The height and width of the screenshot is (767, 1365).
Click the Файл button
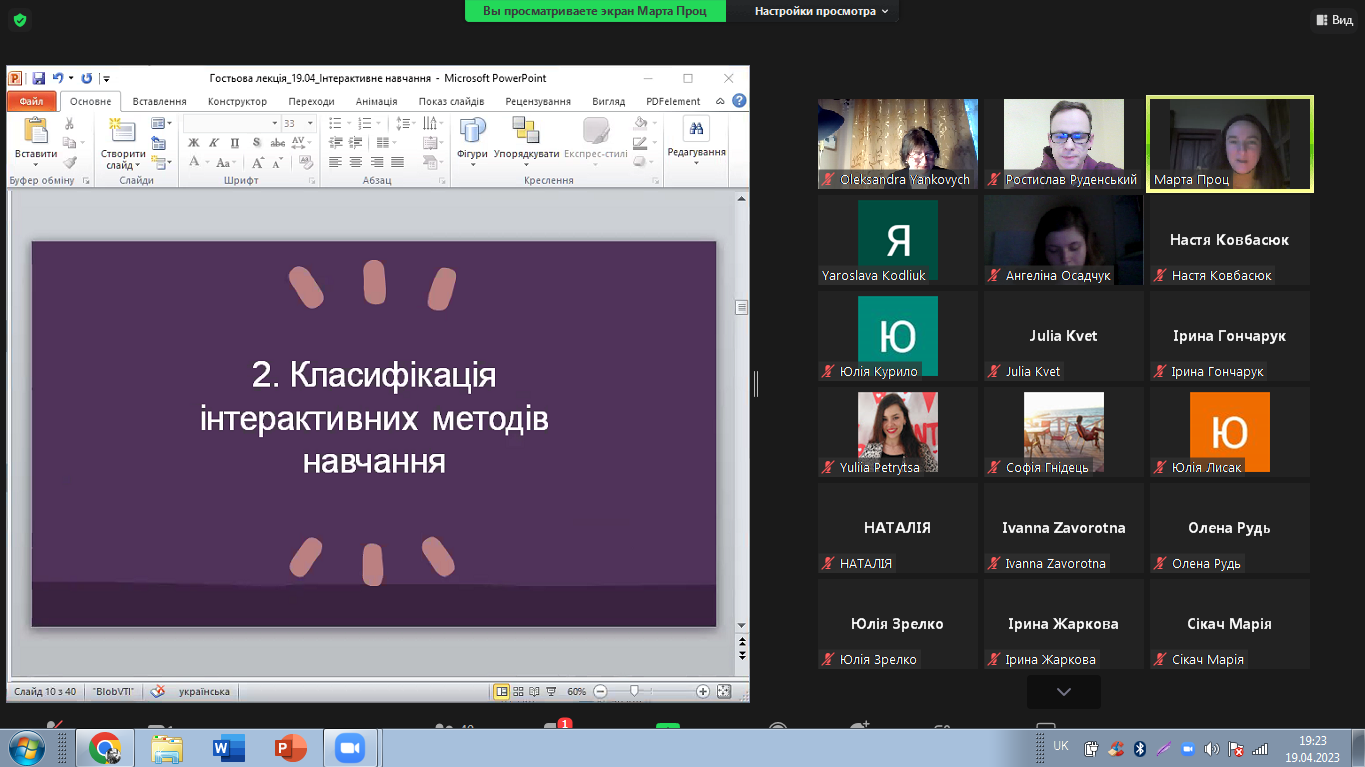tap(31, 101)
